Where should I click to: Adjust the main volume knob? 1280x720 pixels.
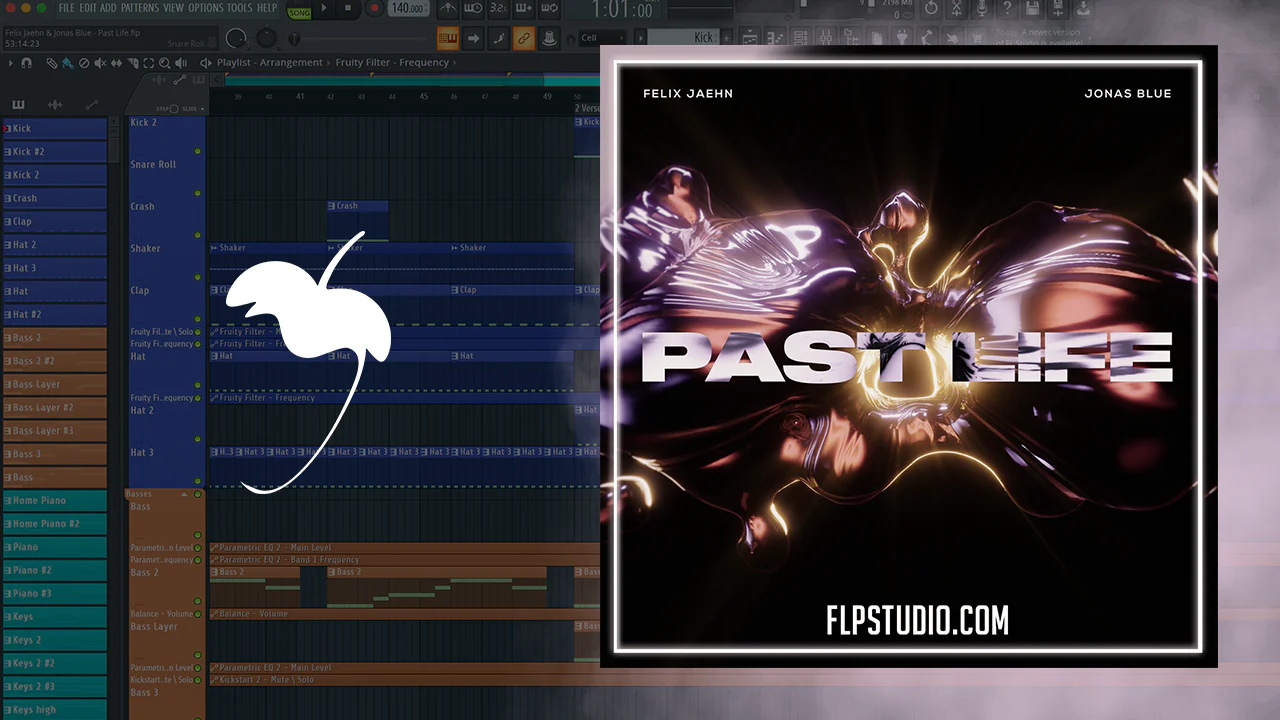236,38
